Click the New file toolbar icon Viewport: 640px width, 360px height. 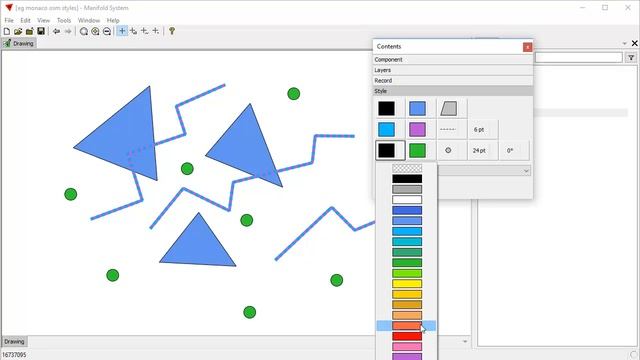(x=7, y=31)
